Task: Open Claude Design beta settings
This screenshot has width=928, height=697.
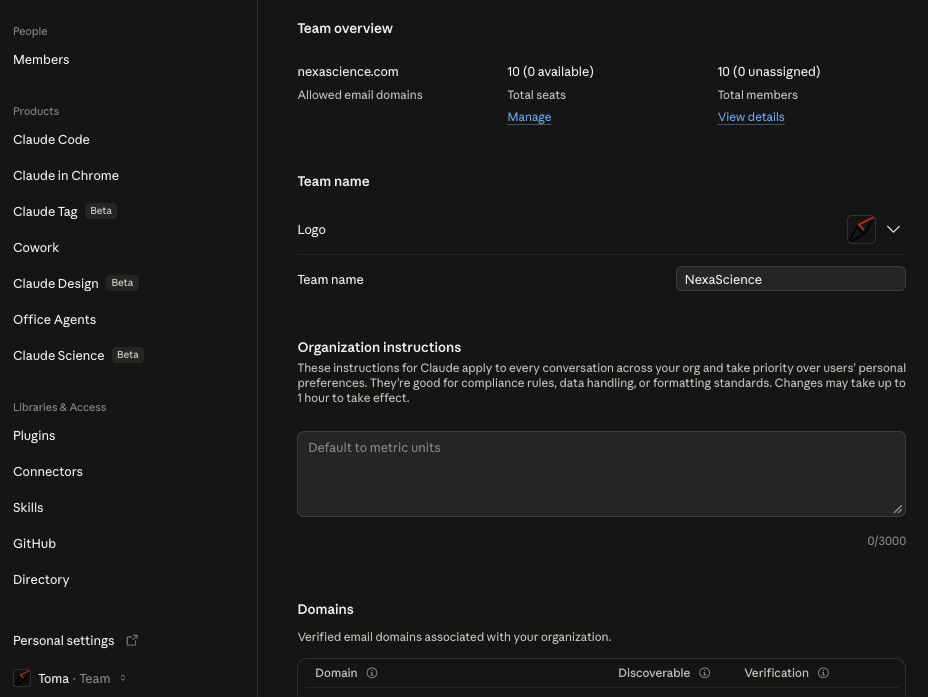Action: pos(56,283)
